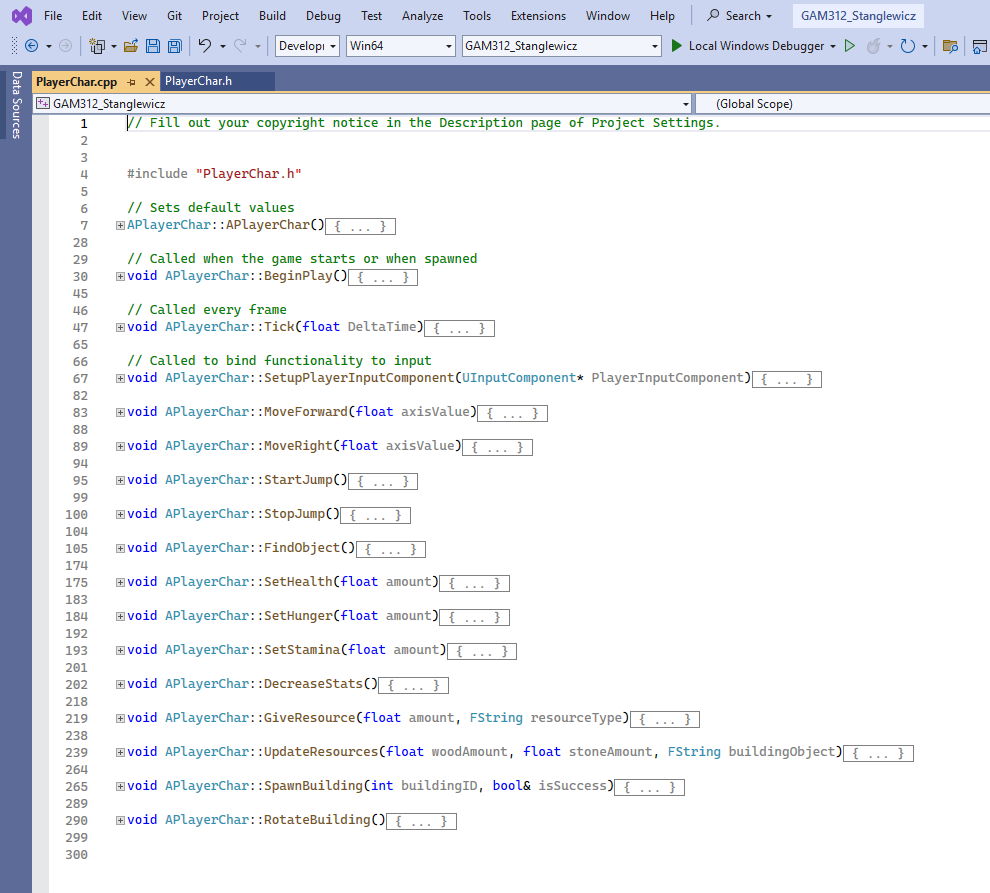Click the search magnifier icon in title bar
The width and height of the screenshot is (990, 893).
(713, 15)
